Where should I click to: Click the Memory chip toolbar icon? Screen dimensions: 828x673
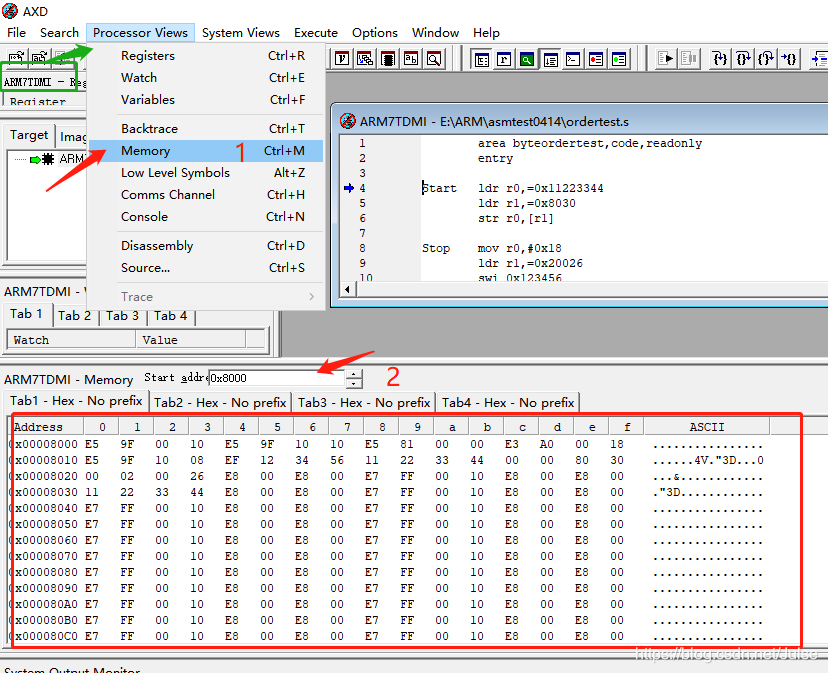[x=388, y=59]
